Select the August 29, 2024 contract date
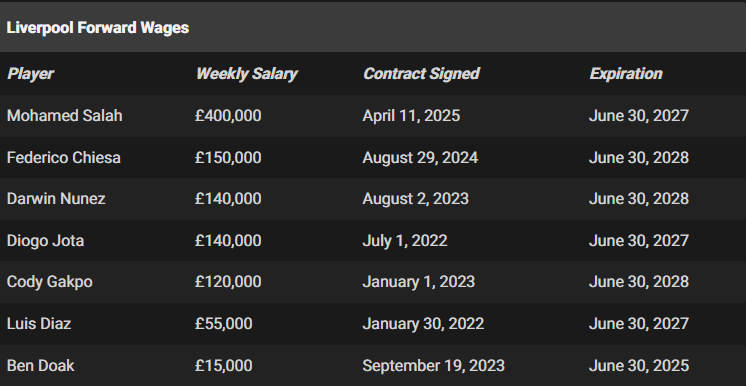This screenshot has height=386, width=746. tap(420, 158)
